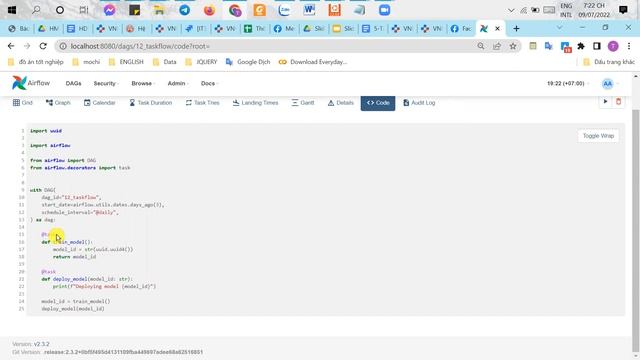Open Firefox from the taskbar
The image size is (640, 360).
pyautogui.click(x=209, y=10)
